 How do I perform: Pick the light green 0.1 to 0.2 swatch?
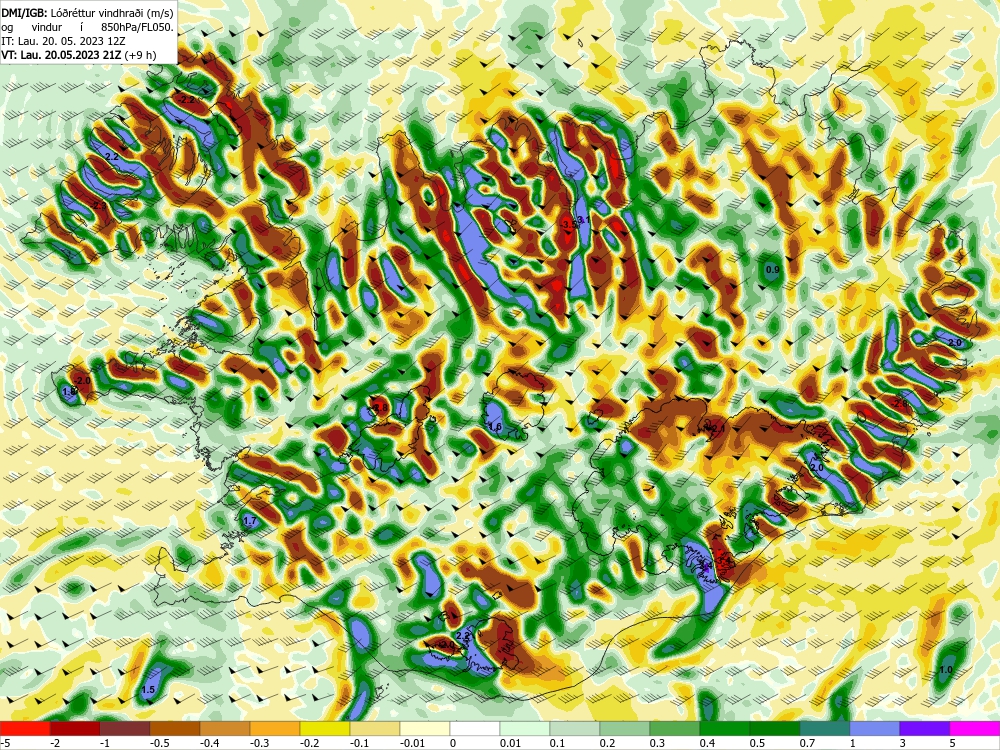tap(575, 728)
